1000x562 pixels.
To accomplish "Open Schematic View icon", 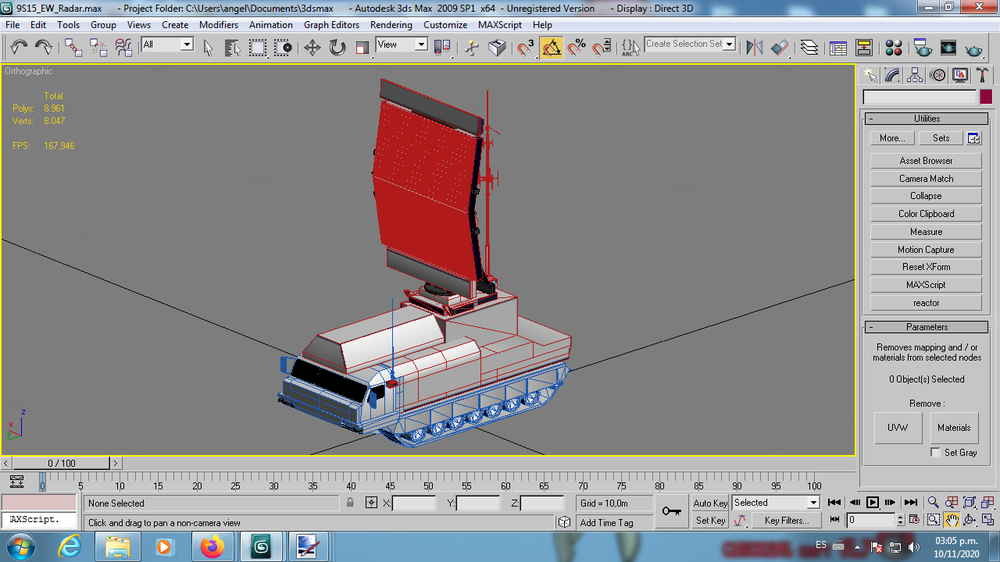I will click(864, 47).
